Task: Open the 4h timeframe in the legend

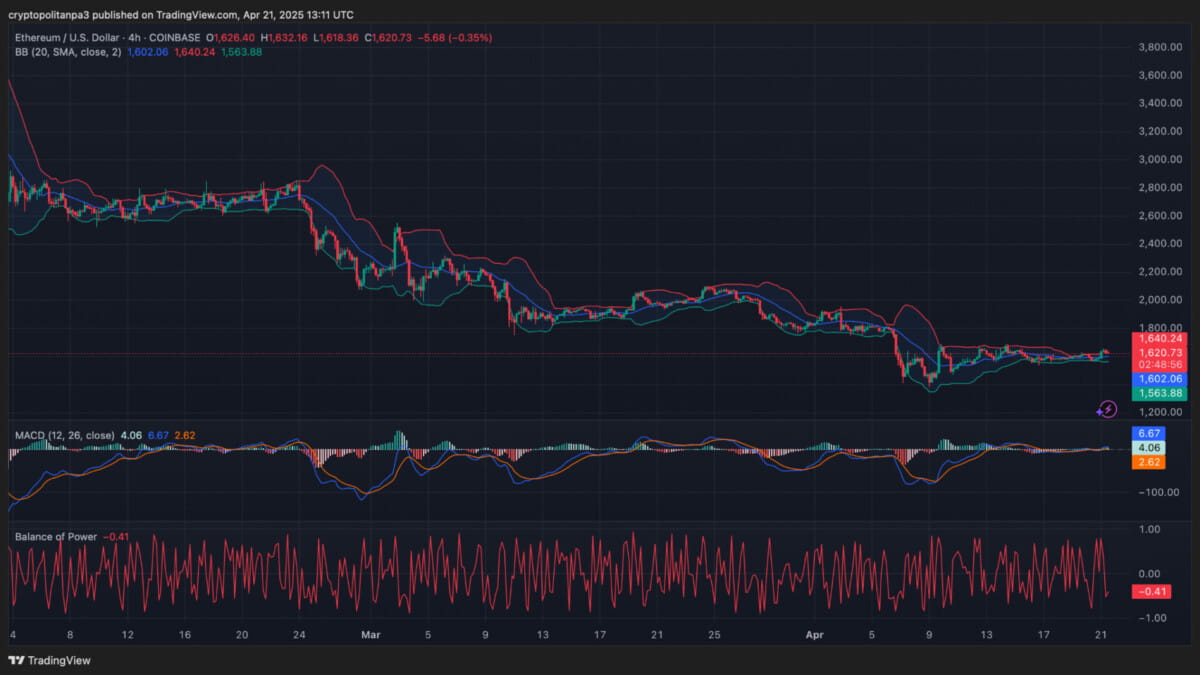Action: pyautogui.click(x=131, y=37)
